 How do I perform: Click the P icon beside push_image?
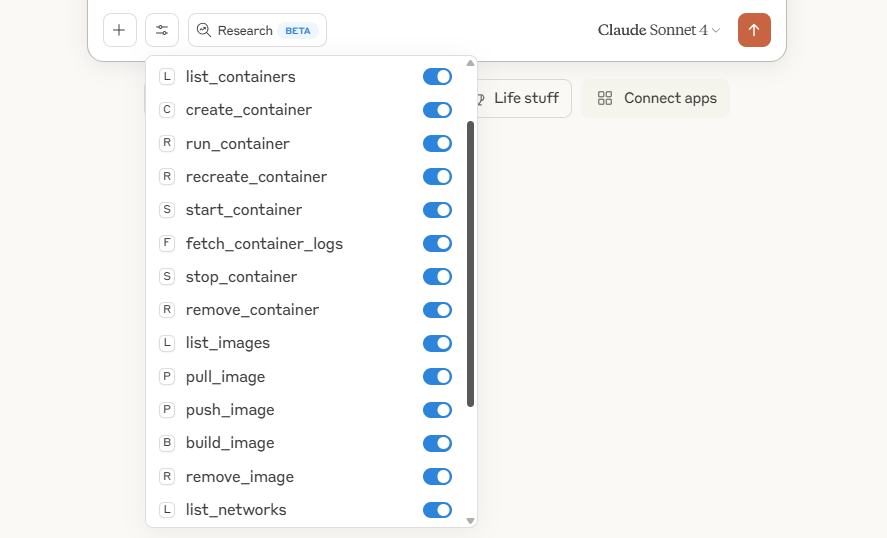pos(167,410)
